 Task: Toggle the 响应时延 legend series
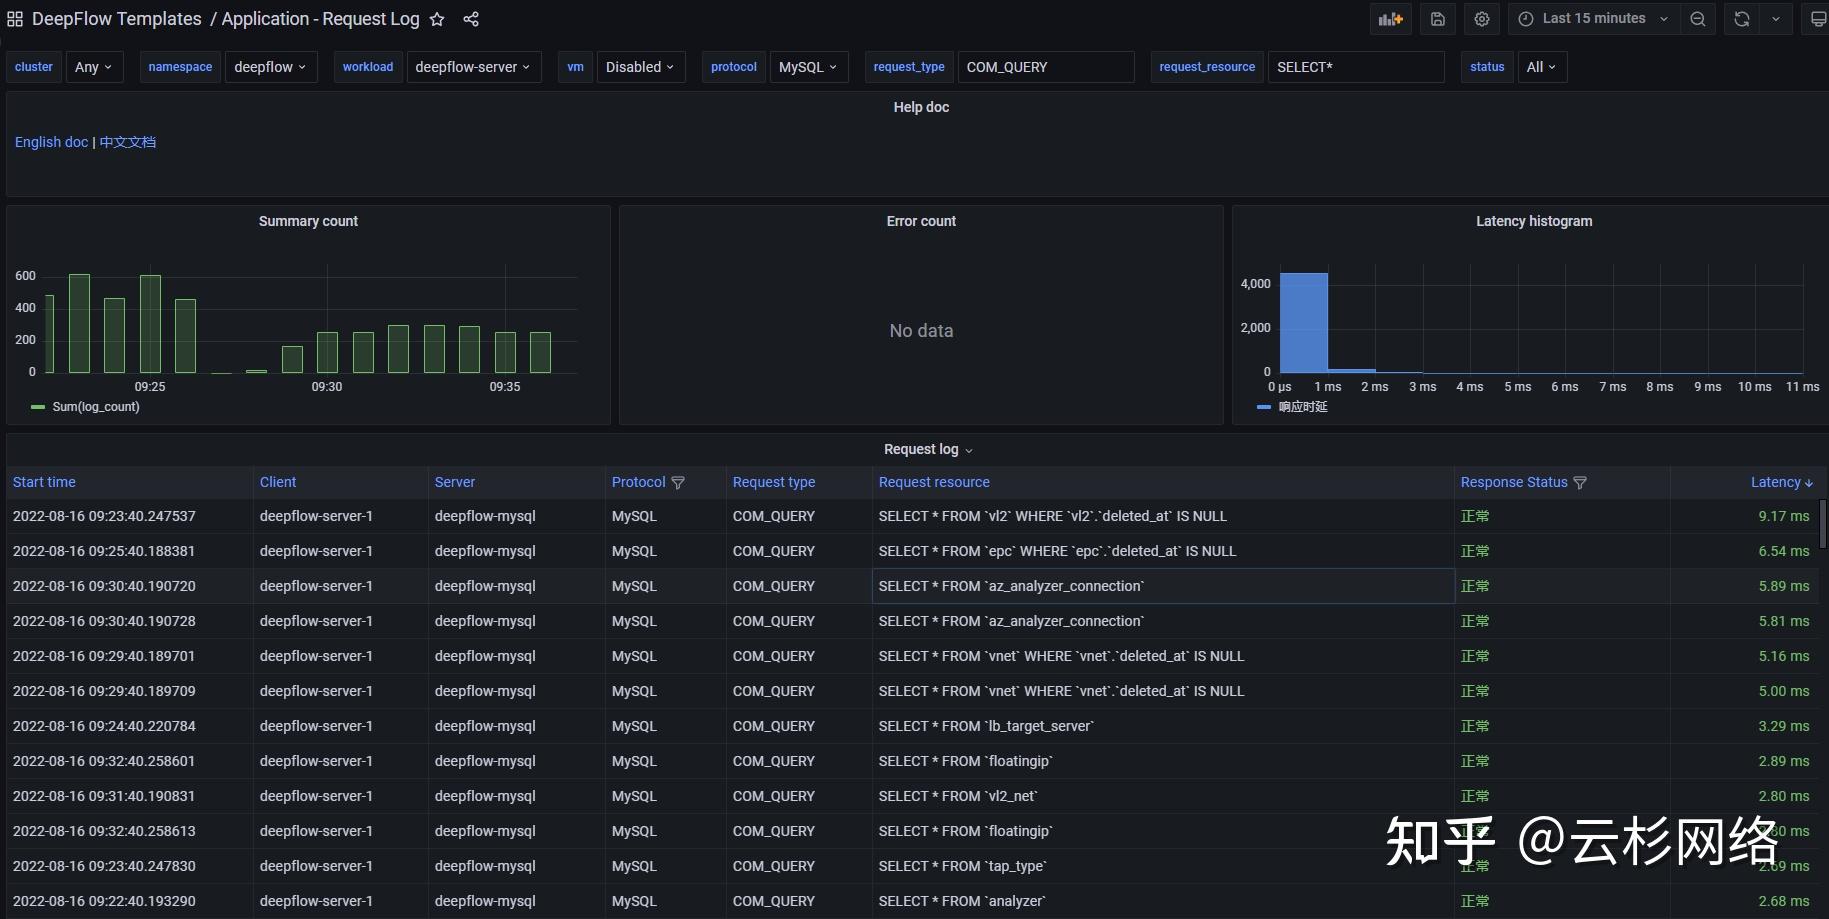pos(1303,407)
